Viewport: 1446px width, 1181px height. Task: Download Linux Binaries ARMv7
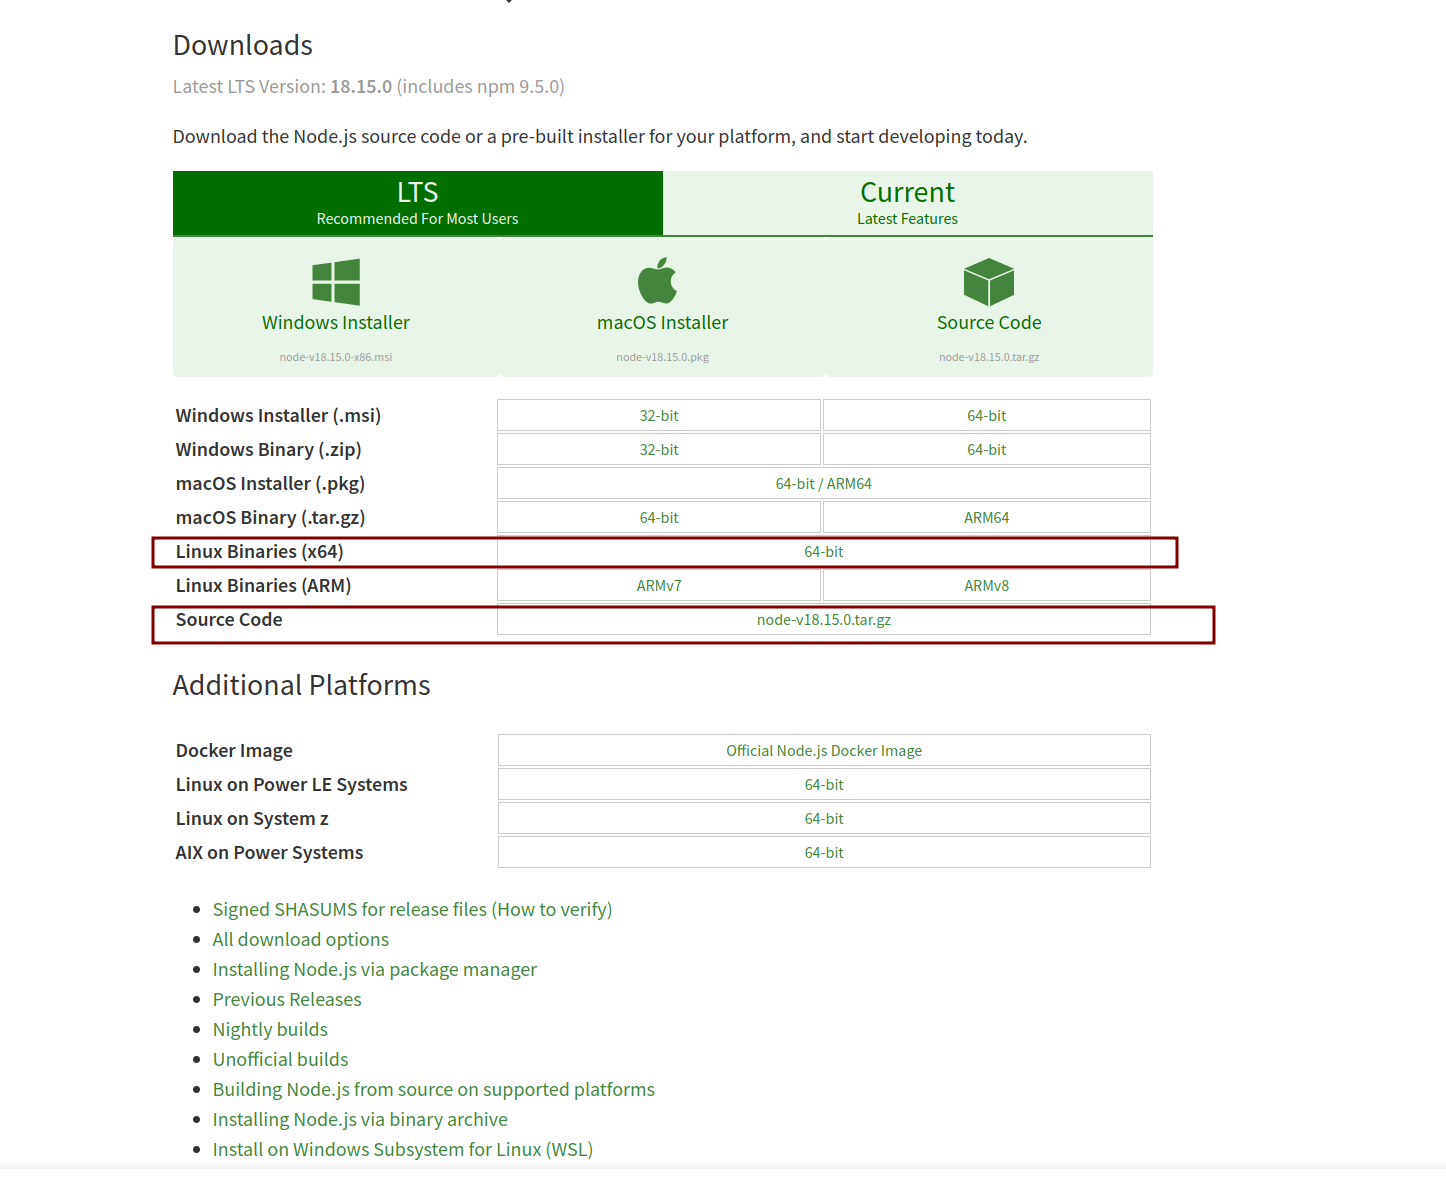(x=659, y=585)
